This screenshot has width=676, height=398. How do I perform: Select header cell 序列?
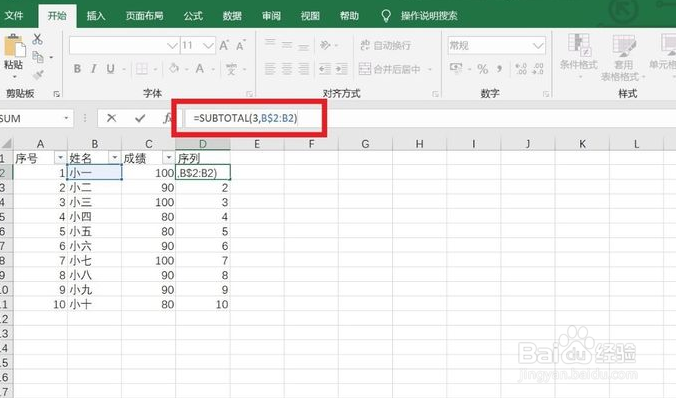(x=203, y=158)
